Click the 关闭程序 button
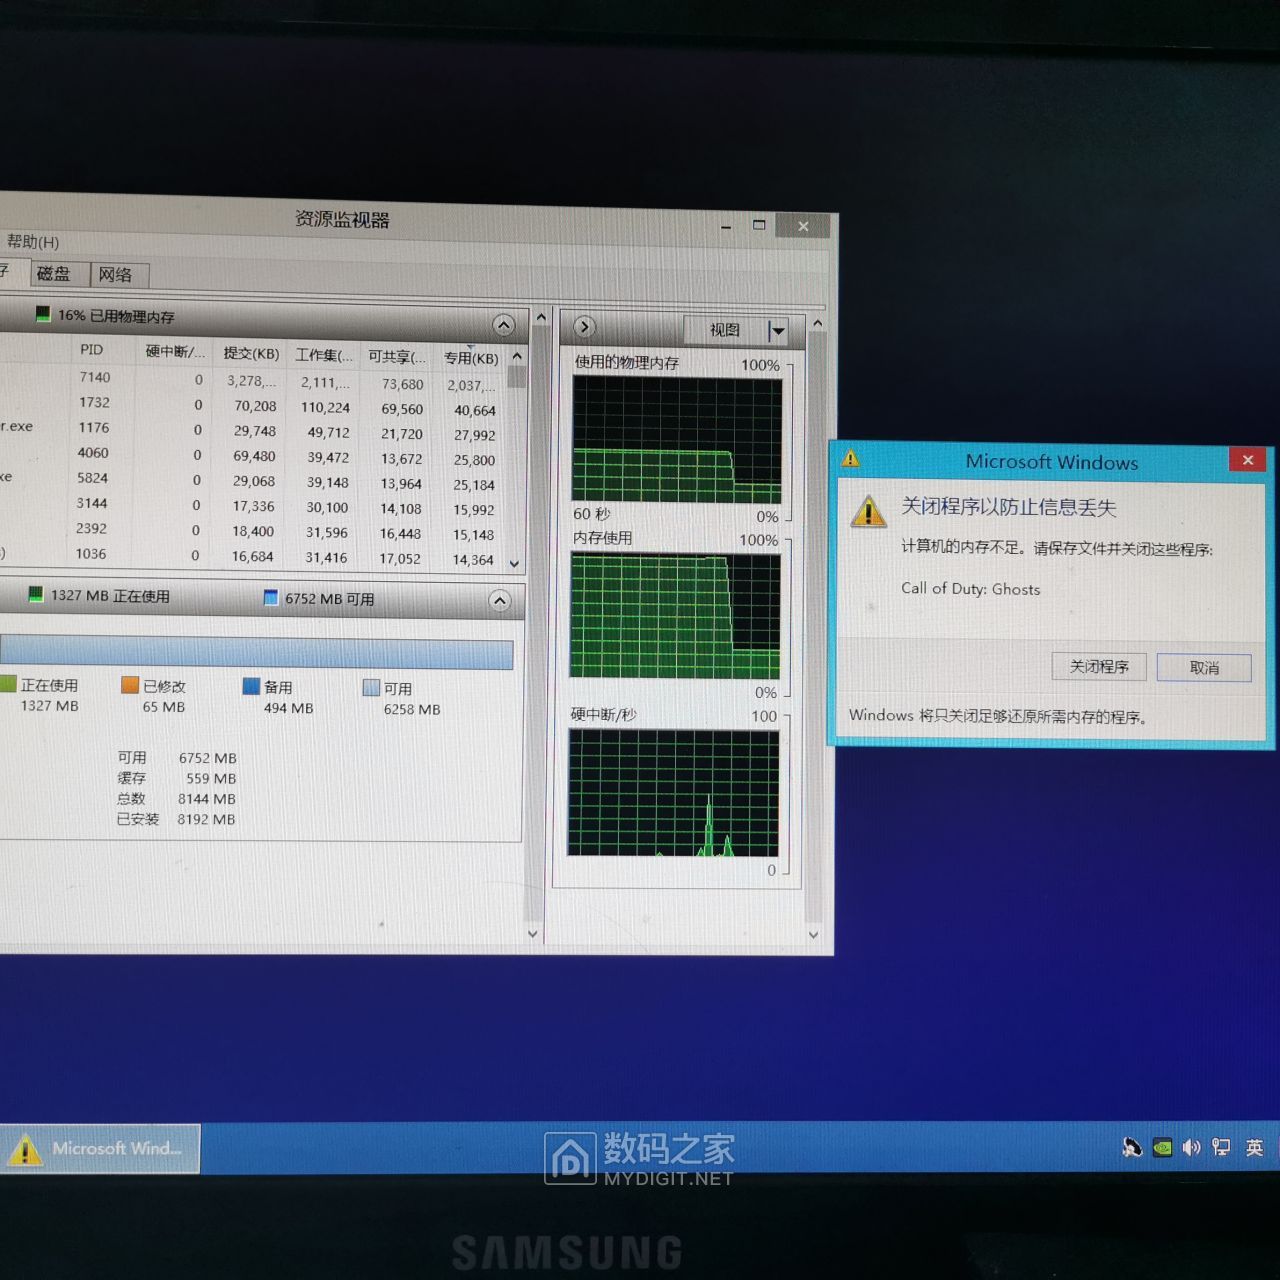This screenshot has height=1280, width=1280. 1099,666
